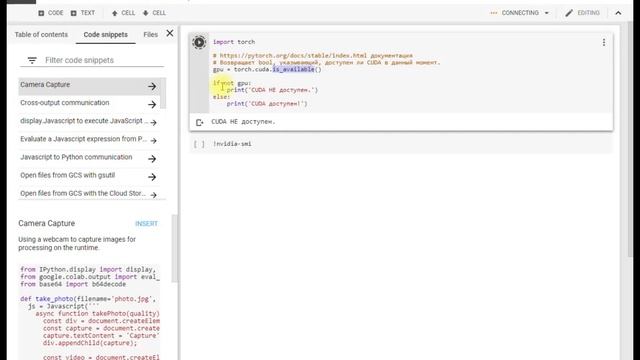Viewport: 640px width, 360px height.
Task: Open the Files tab
Action: click(x=150, y=35)
